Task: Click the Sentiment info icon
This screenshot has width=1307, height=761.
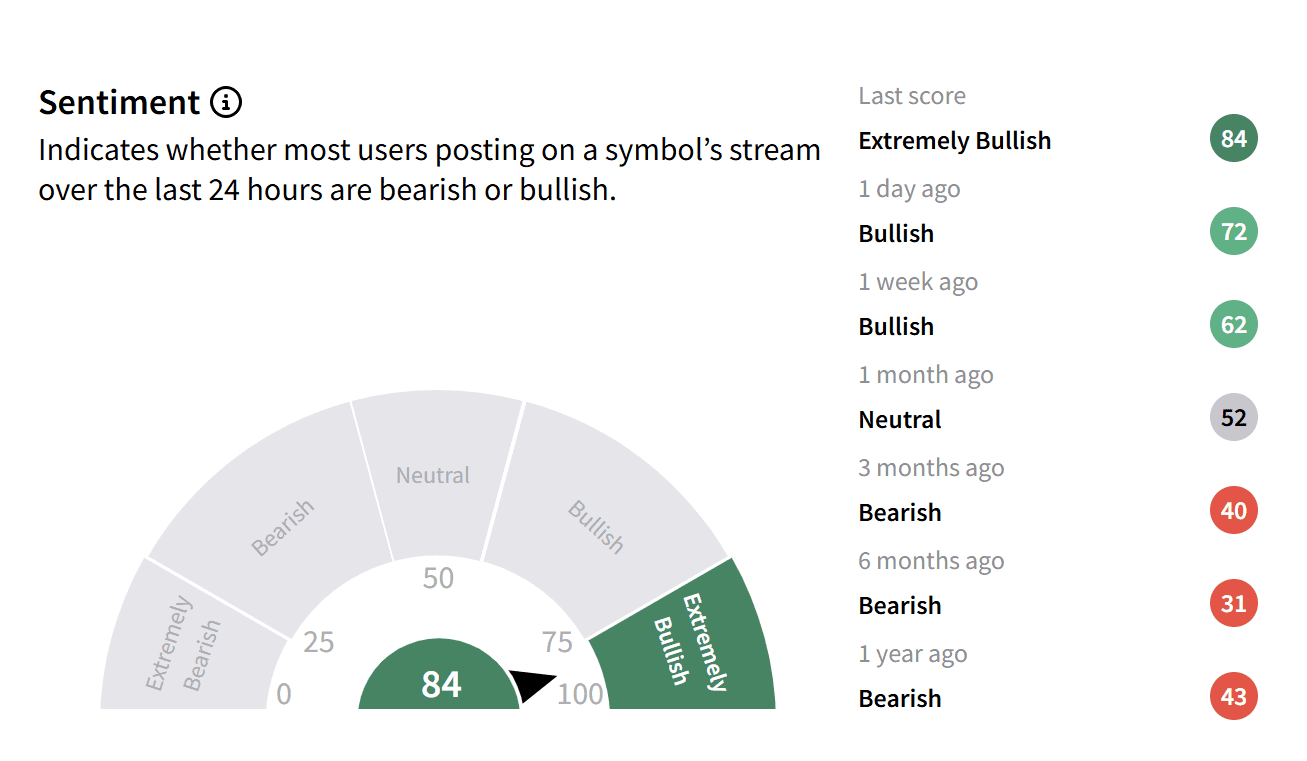Action: coord(226,102)
